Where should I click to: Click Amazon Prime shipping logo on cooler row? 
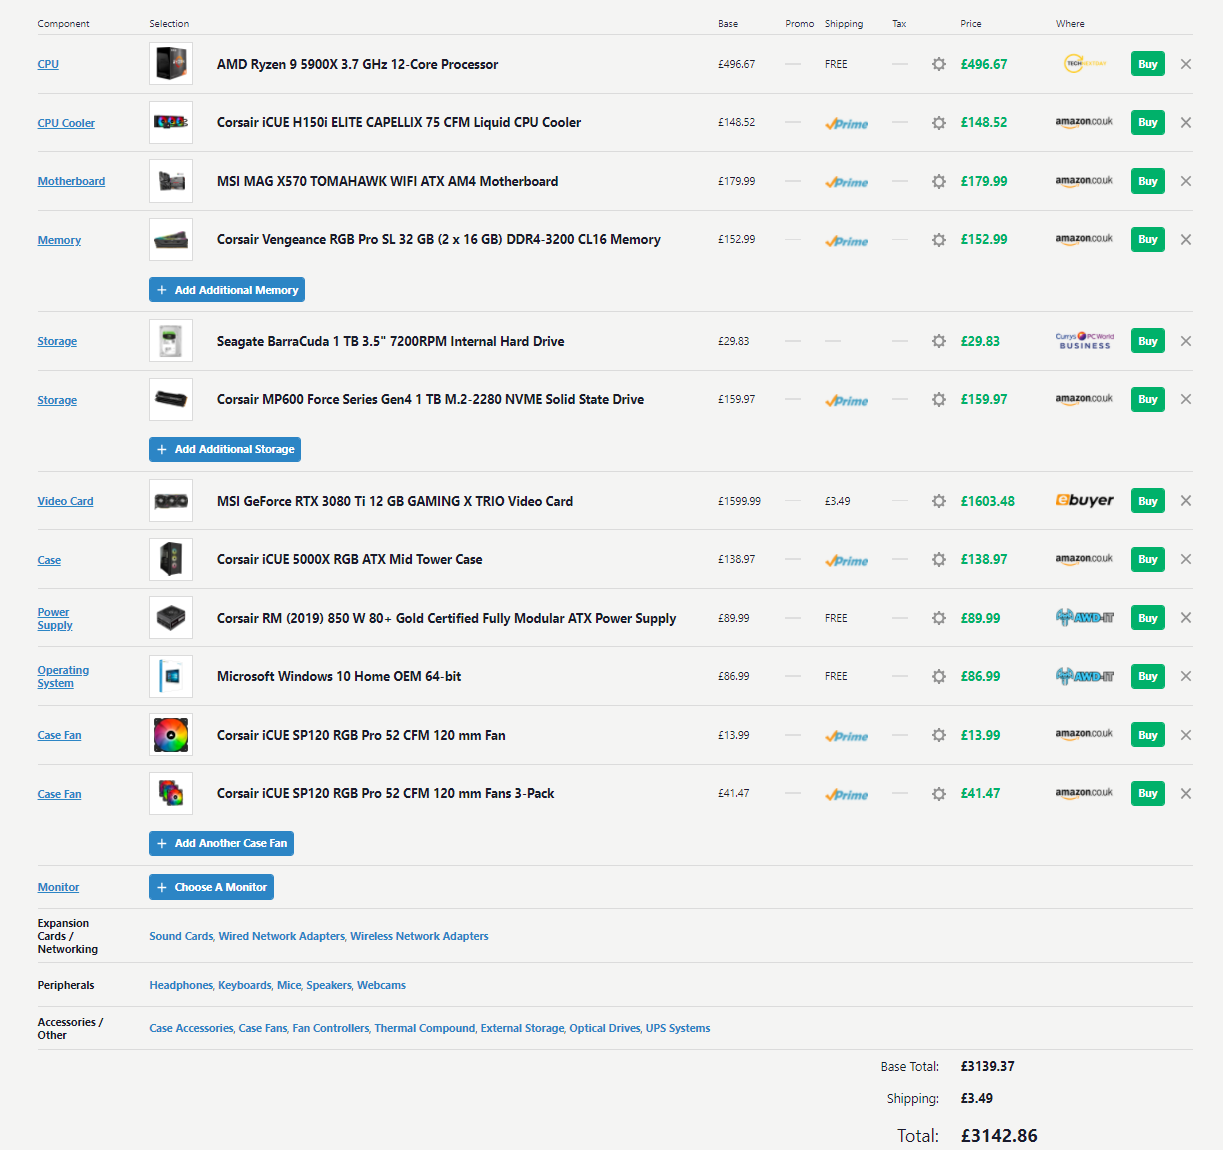click(x=846, y=123)
